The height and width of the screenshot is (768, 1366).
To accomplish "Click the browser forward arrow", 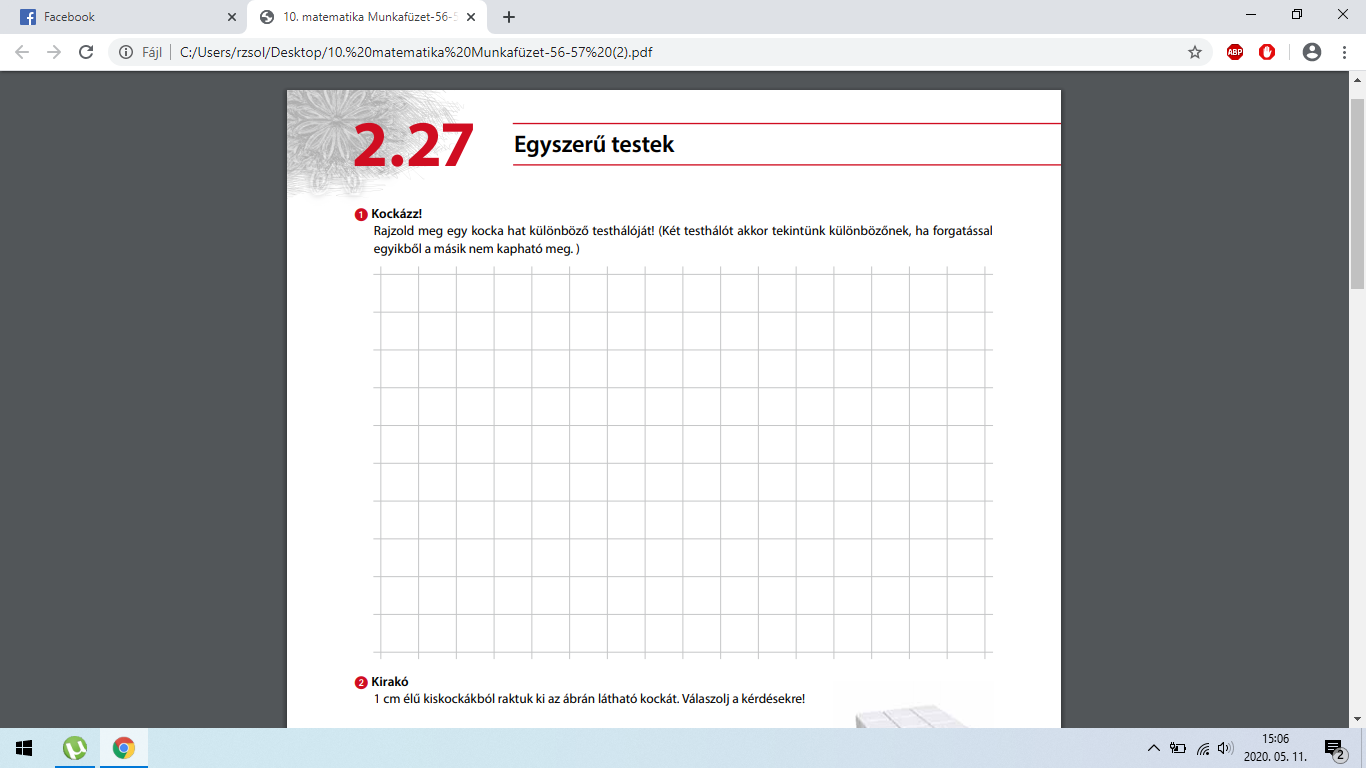I will pyautogui.click(x=54, y=52).
